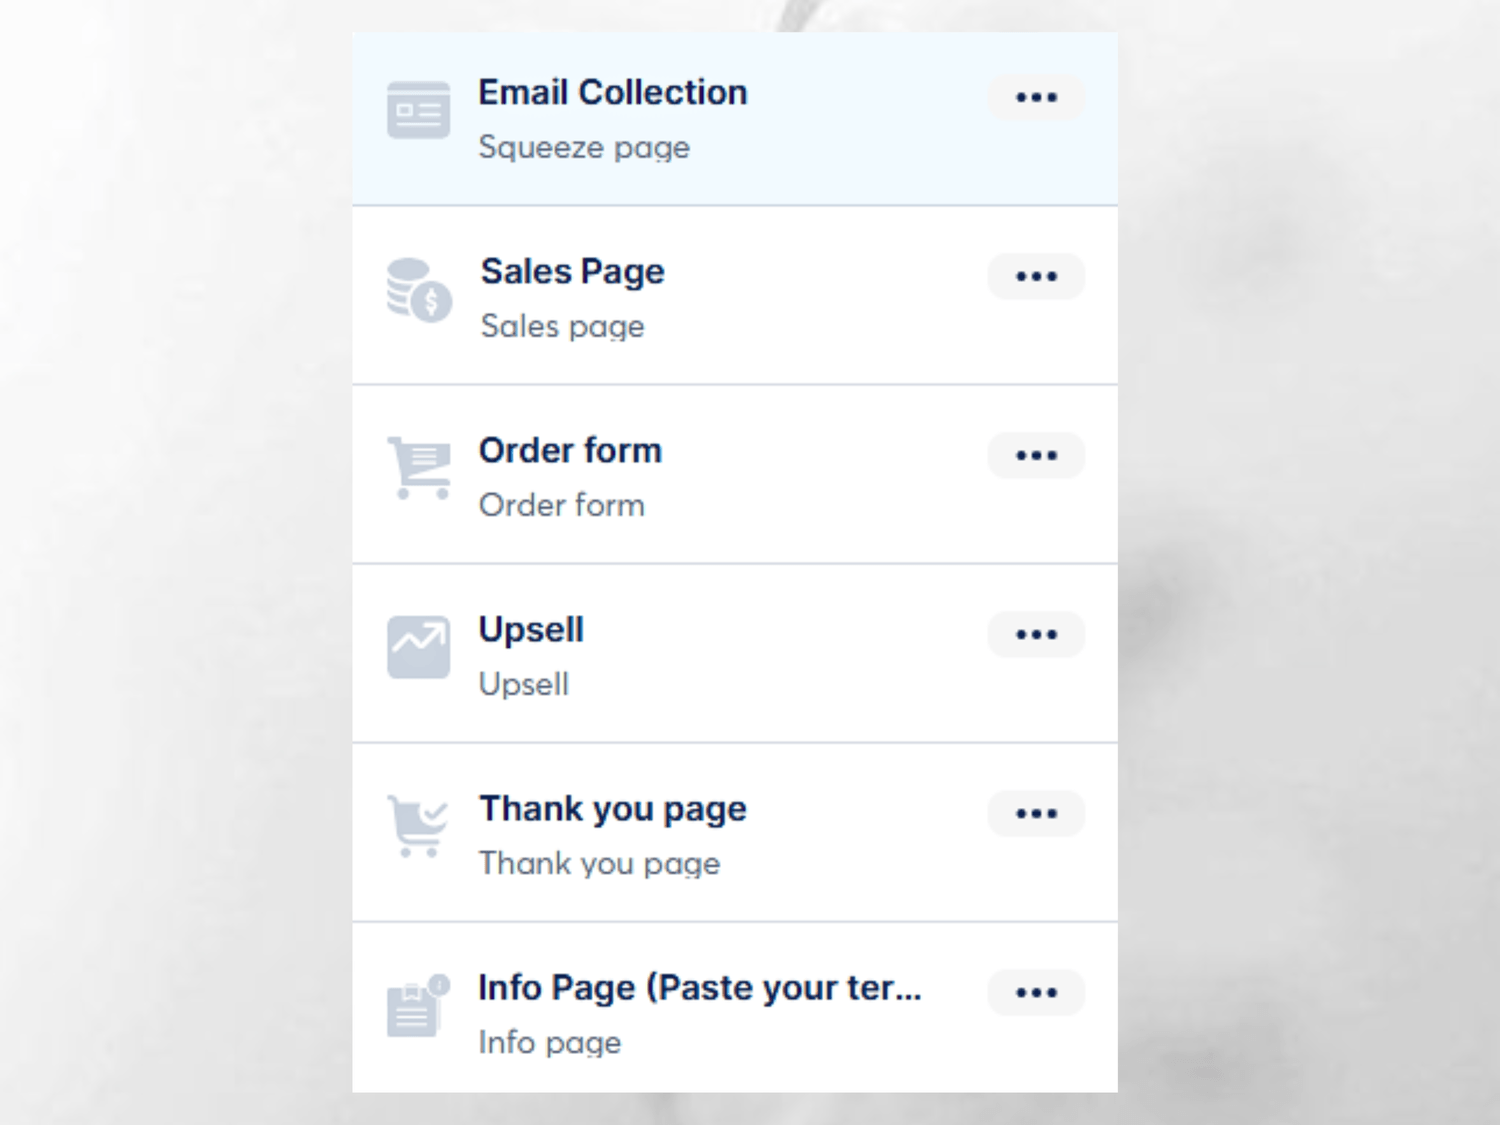
Task: Click the Info Page clipboard icon
Action: click(418, 1005)
